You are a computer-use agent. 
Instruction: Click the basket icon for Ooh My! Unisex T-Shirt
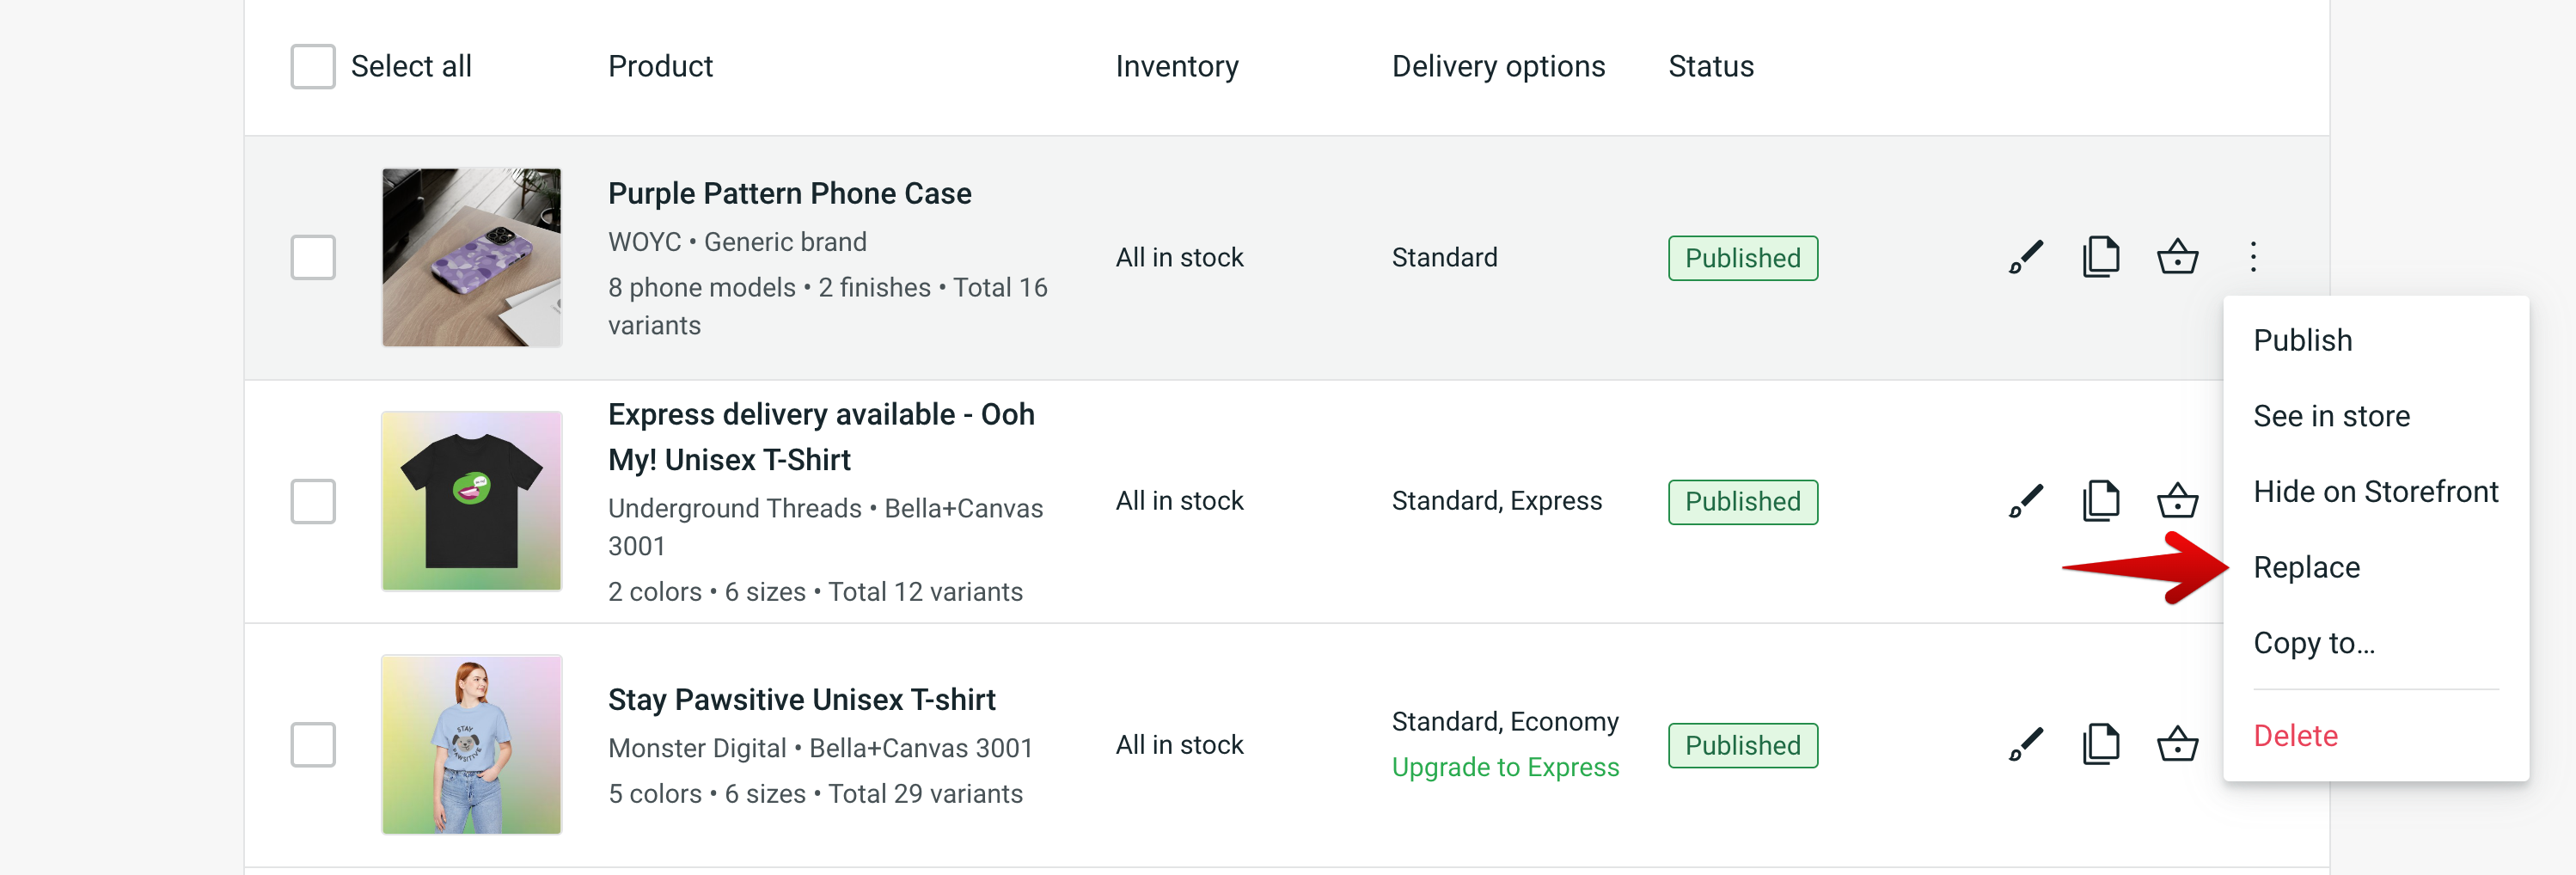tap(2177, 501)
